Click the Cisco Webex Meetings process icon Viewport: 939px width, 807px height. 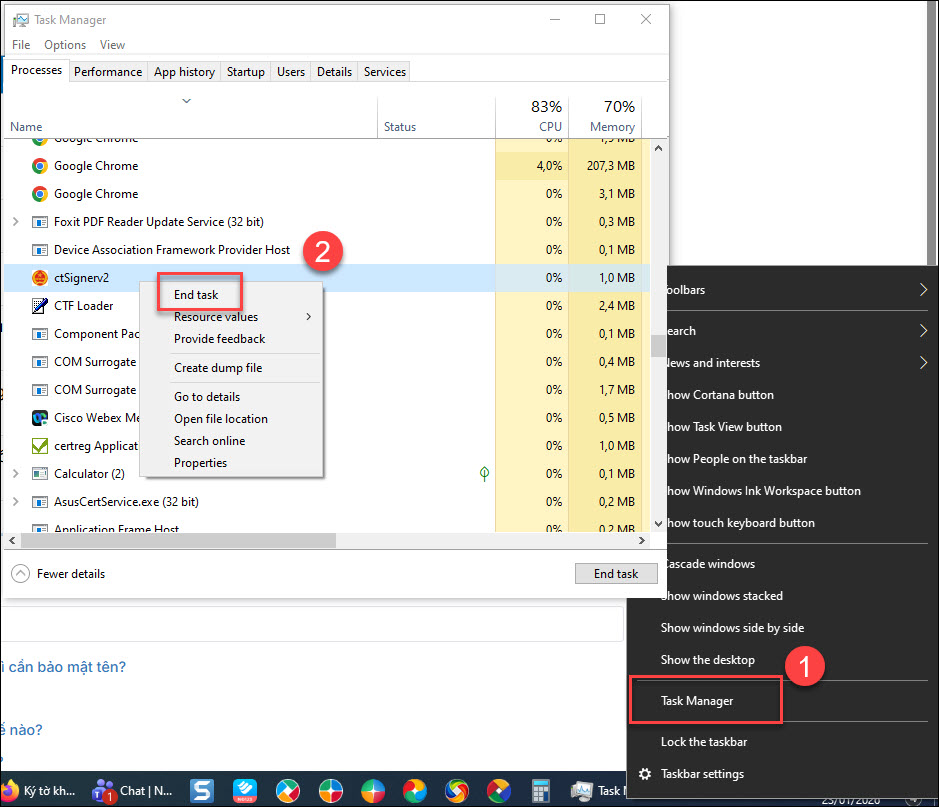(40, 418)
